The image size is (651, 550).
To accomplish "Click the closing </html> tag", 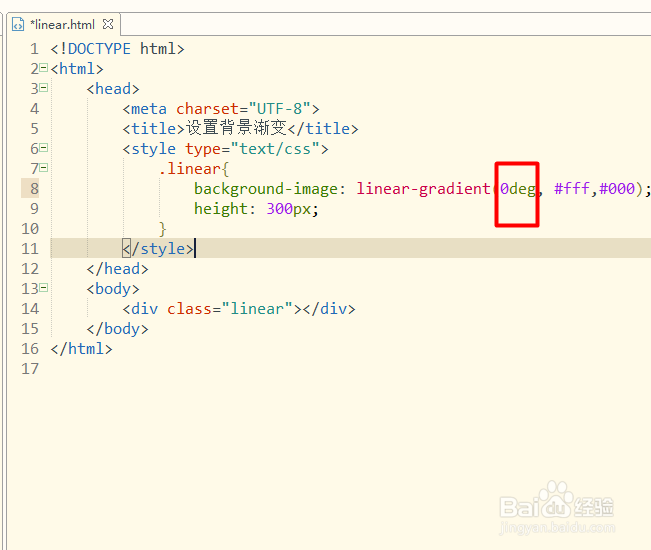I will pyautogui.click(x=81, y=349).
